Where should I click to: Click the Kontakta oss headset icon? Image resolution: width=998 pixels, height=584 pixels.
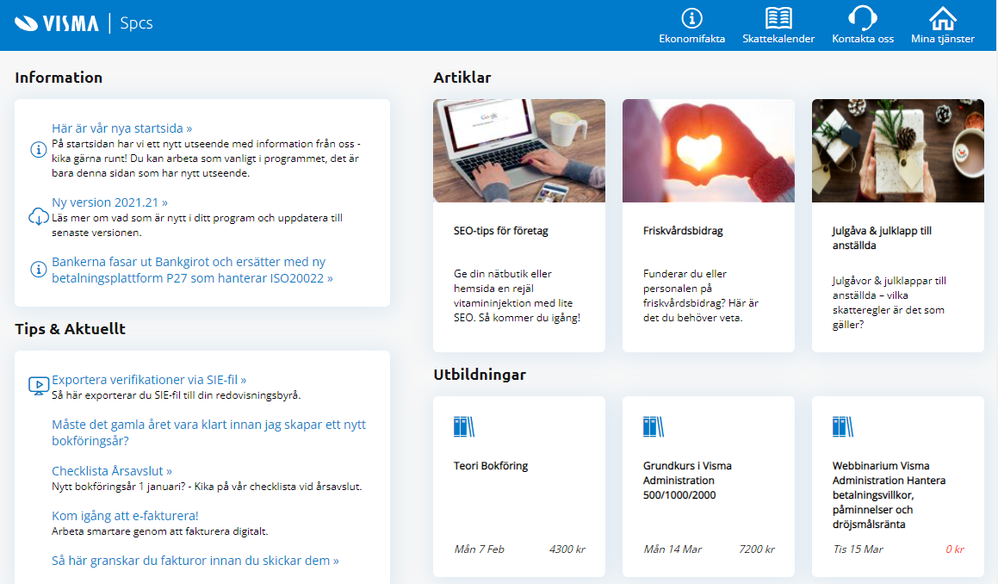pyautogui.click(x=862, y=18)
